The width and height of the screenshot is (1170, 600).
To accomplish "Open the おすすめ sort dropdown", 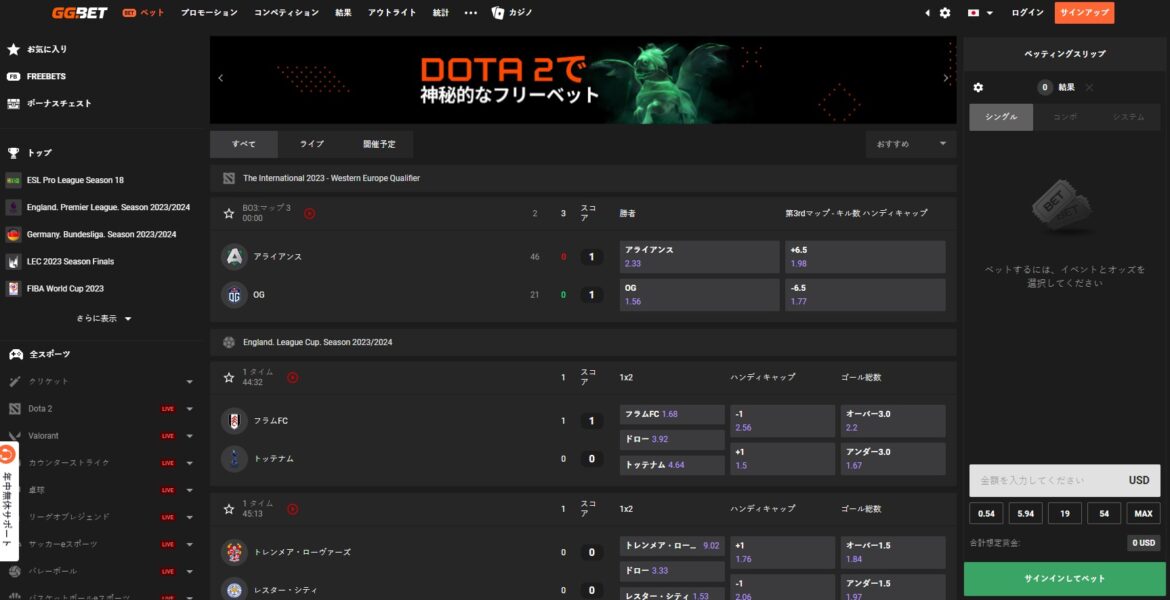I will pos(911,144).
